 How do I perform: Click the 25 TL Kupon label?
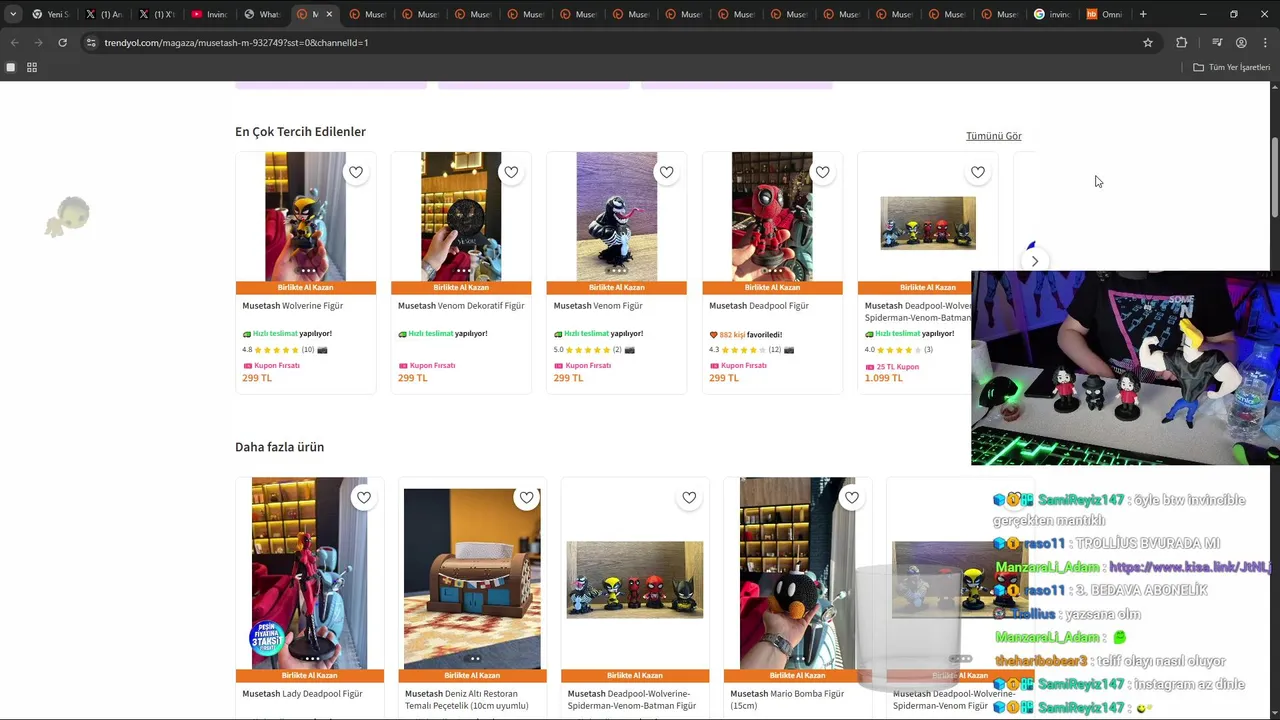click(x=892, y=367)
